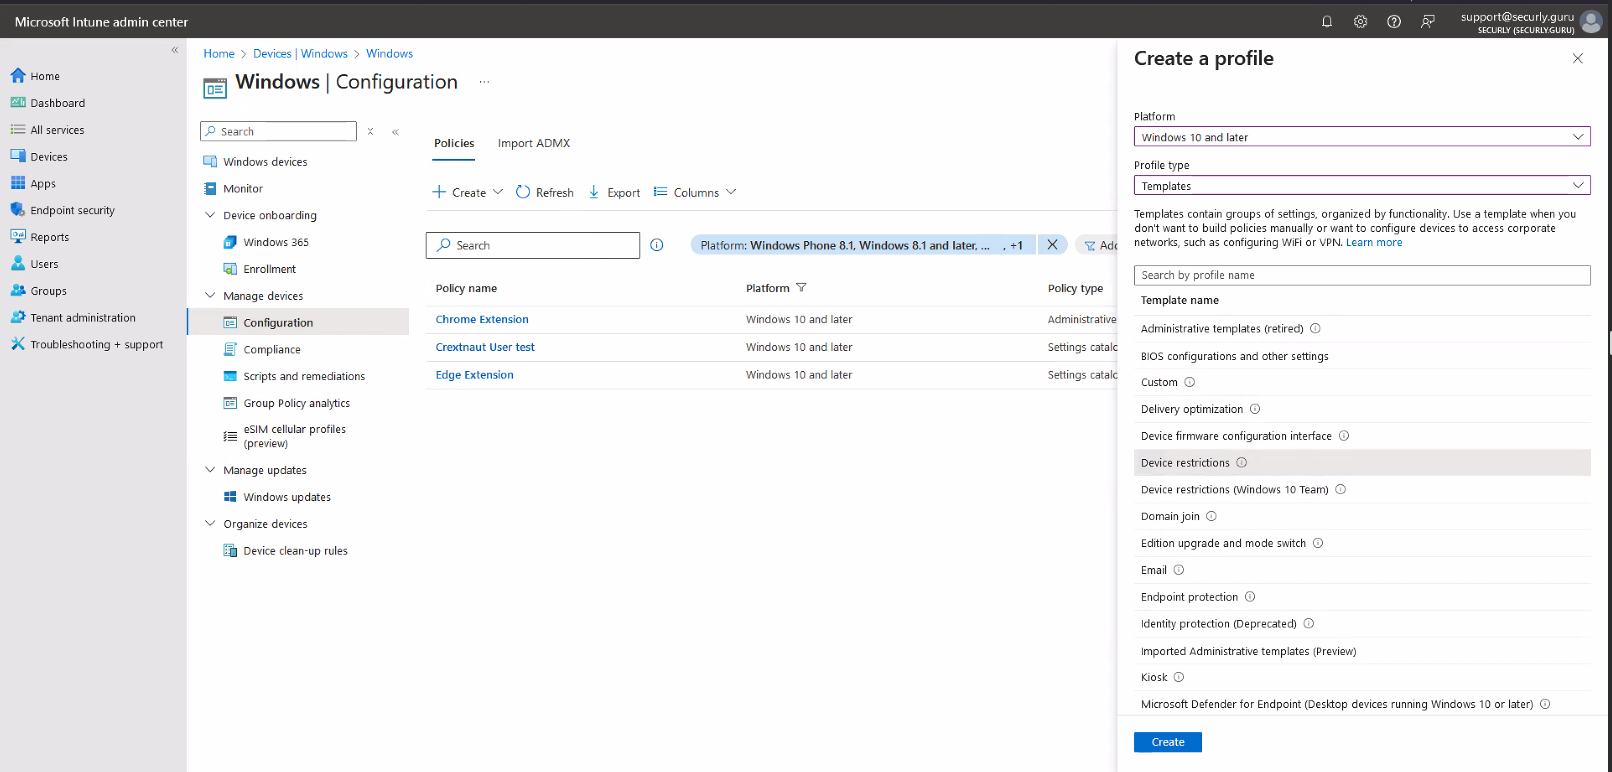Open the Edge Extension policy
This screenshot has height=772, width=1612.
(475, 375)
